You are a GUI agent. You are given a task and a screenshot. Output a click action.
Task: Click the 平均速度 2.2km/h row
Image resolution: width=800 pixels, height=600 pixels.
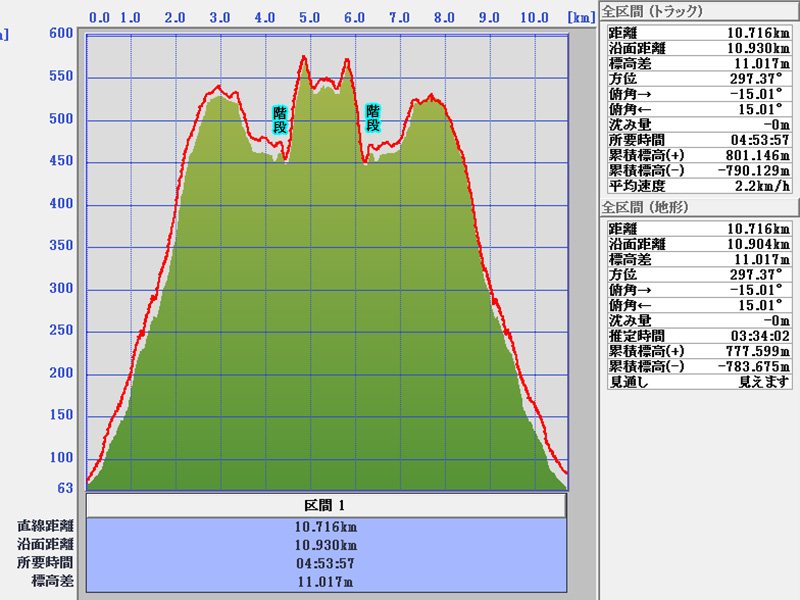point(700,186)
